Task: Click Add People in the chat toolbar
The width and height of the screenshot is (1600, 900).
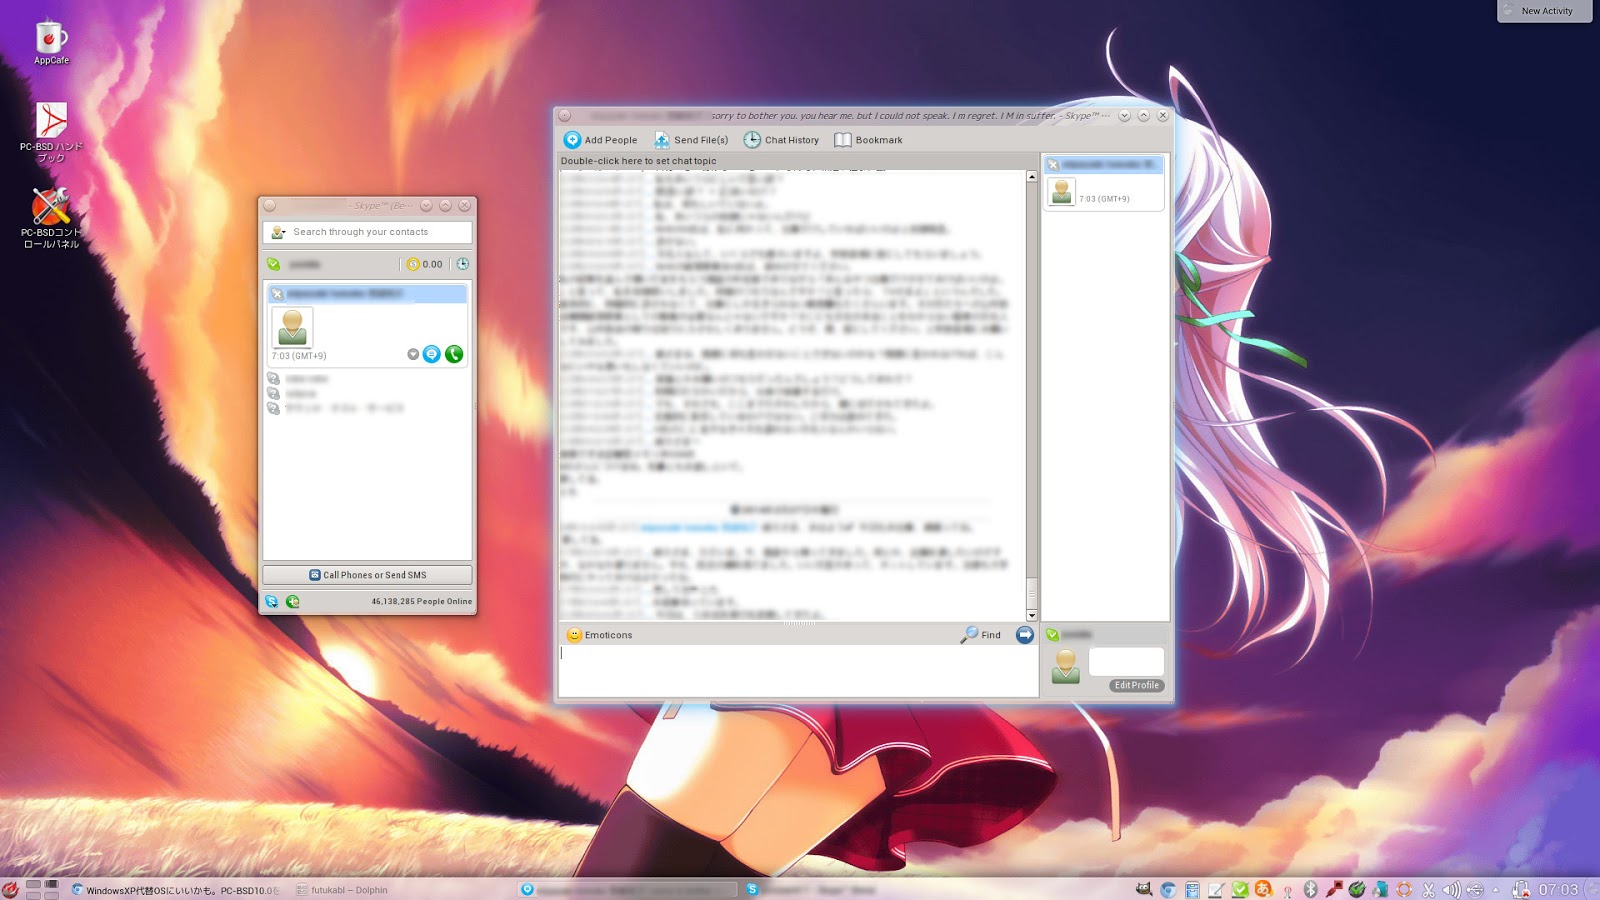Action: coord(600,140)
